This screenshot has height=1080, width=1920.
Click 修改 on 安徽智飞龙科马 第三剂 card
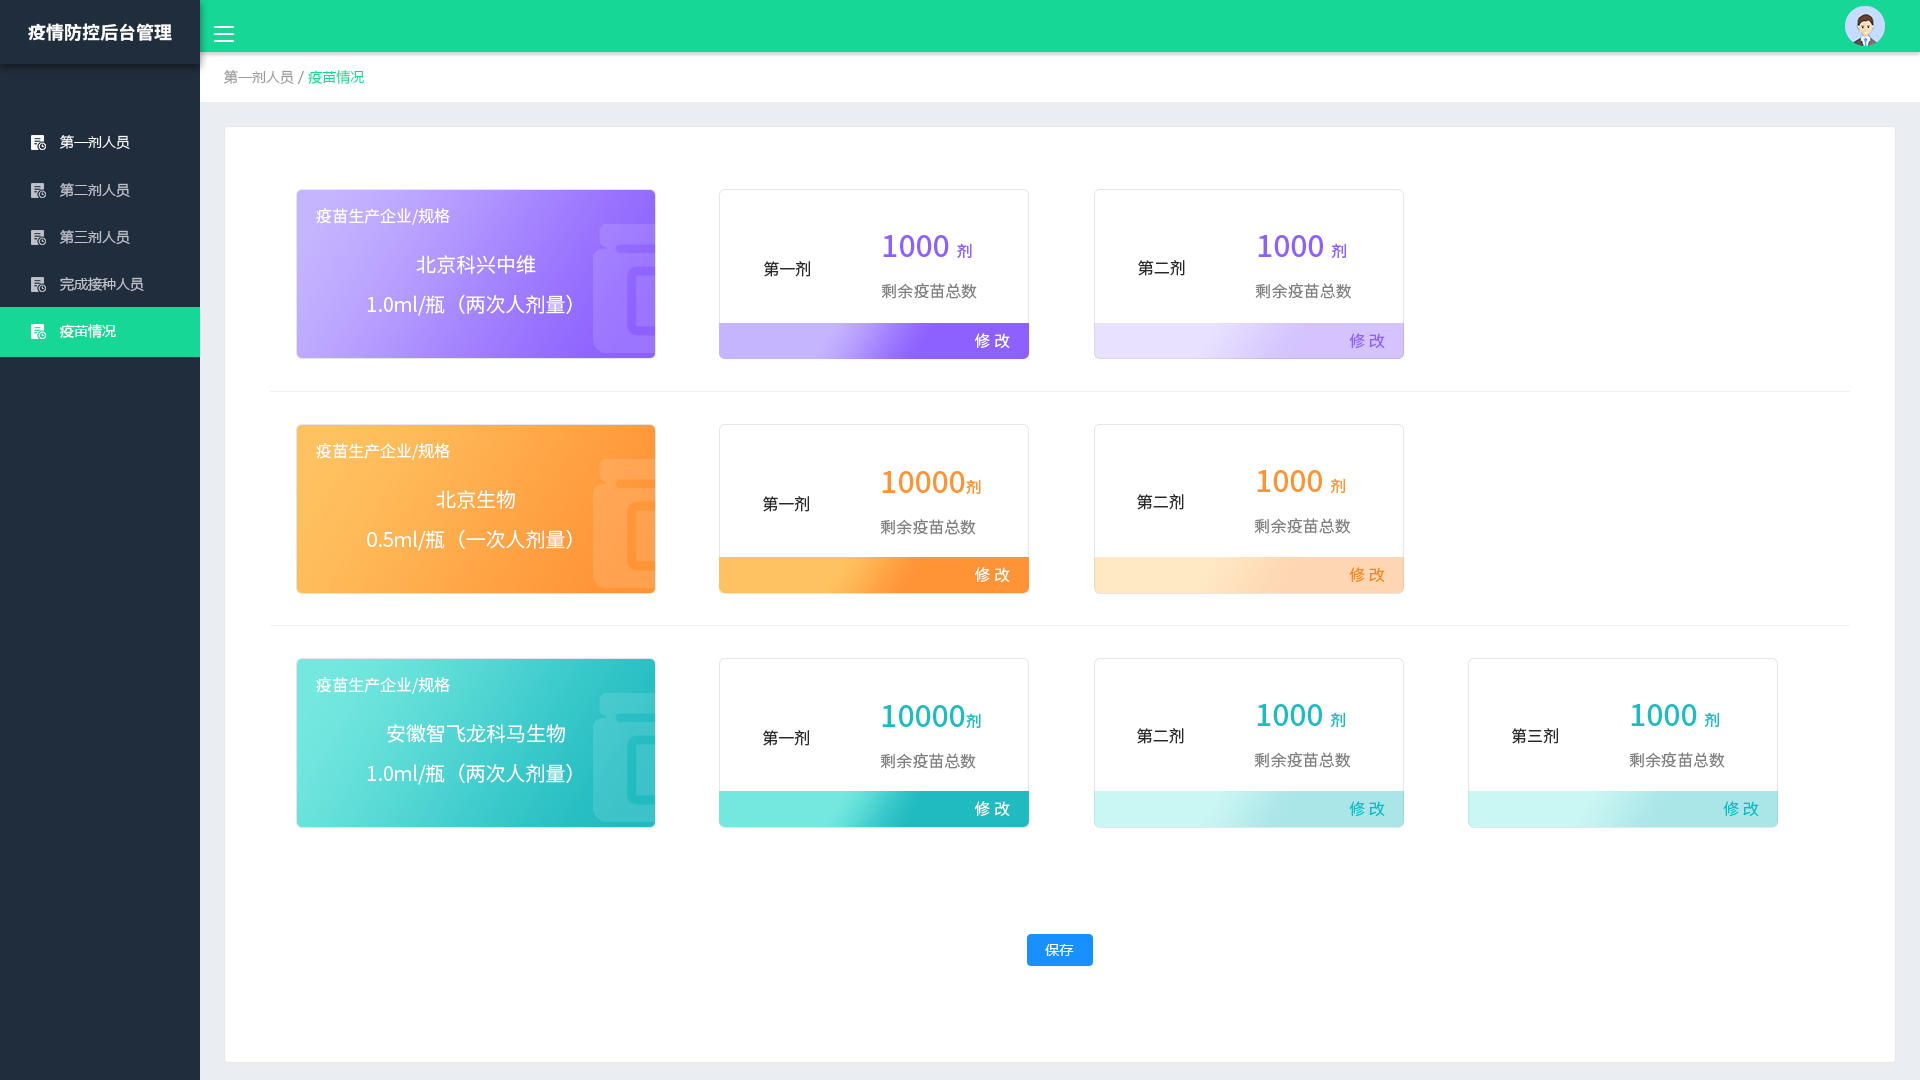point(1740,809)
